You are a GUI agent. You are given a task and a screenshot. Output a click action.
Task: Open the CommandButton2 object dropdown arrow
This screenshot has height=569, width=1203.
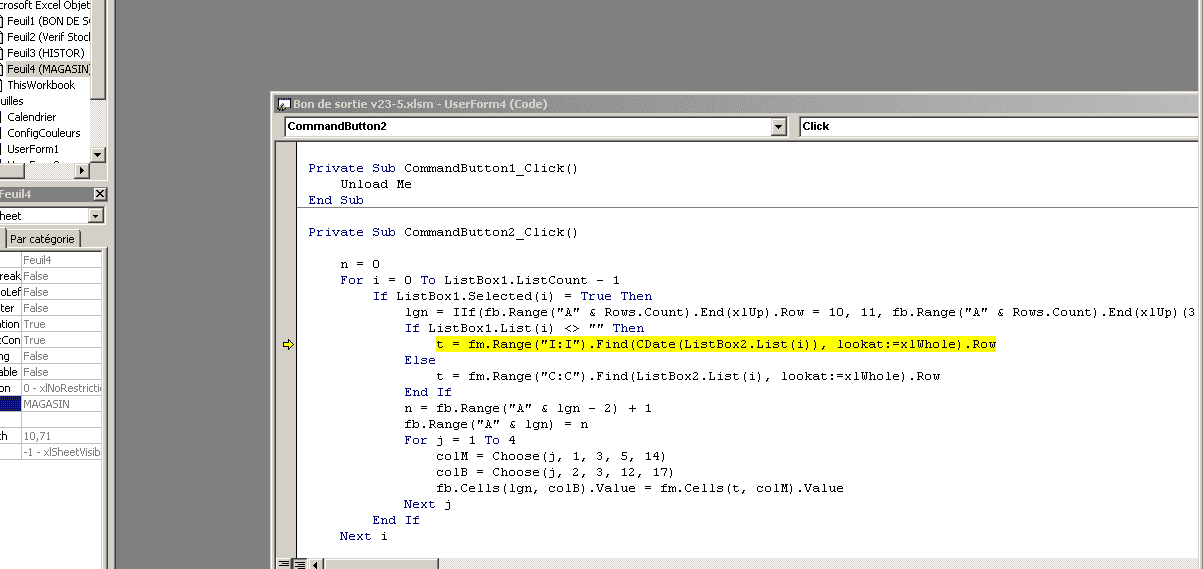[779, 127]
